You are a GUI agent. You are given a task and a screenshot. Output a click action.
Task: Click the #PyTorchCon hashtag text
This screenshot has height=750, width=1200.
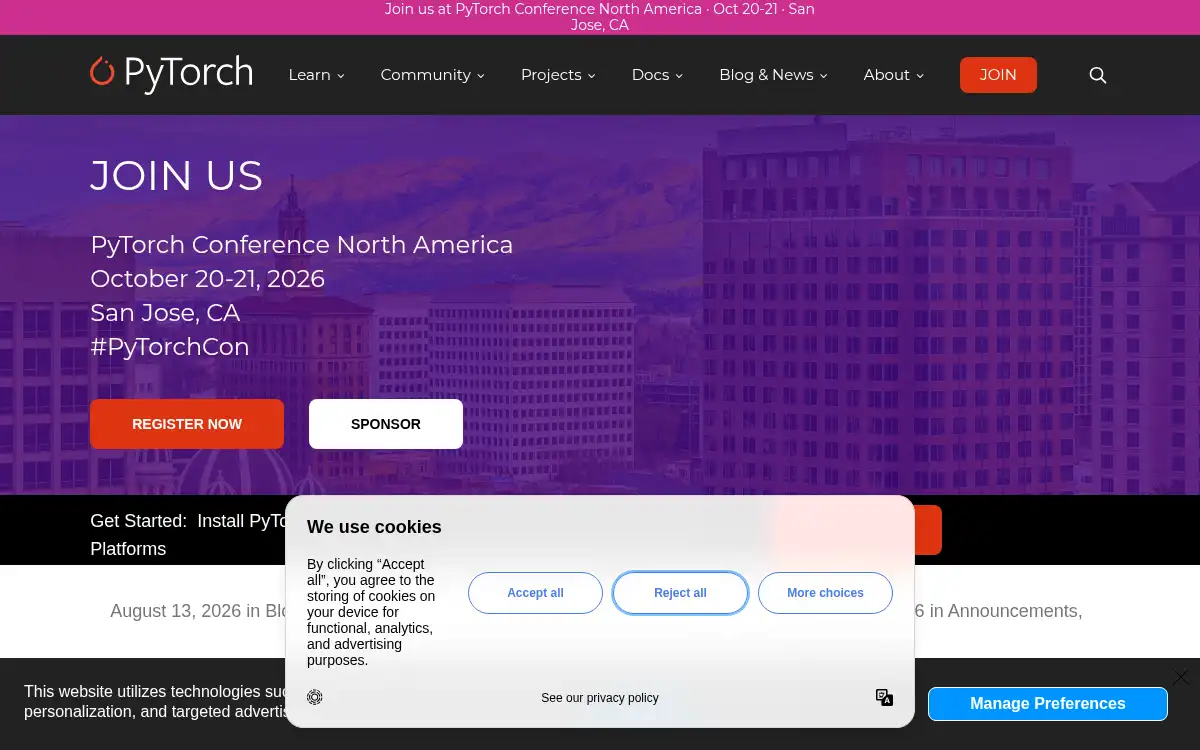tap(170, 347)
